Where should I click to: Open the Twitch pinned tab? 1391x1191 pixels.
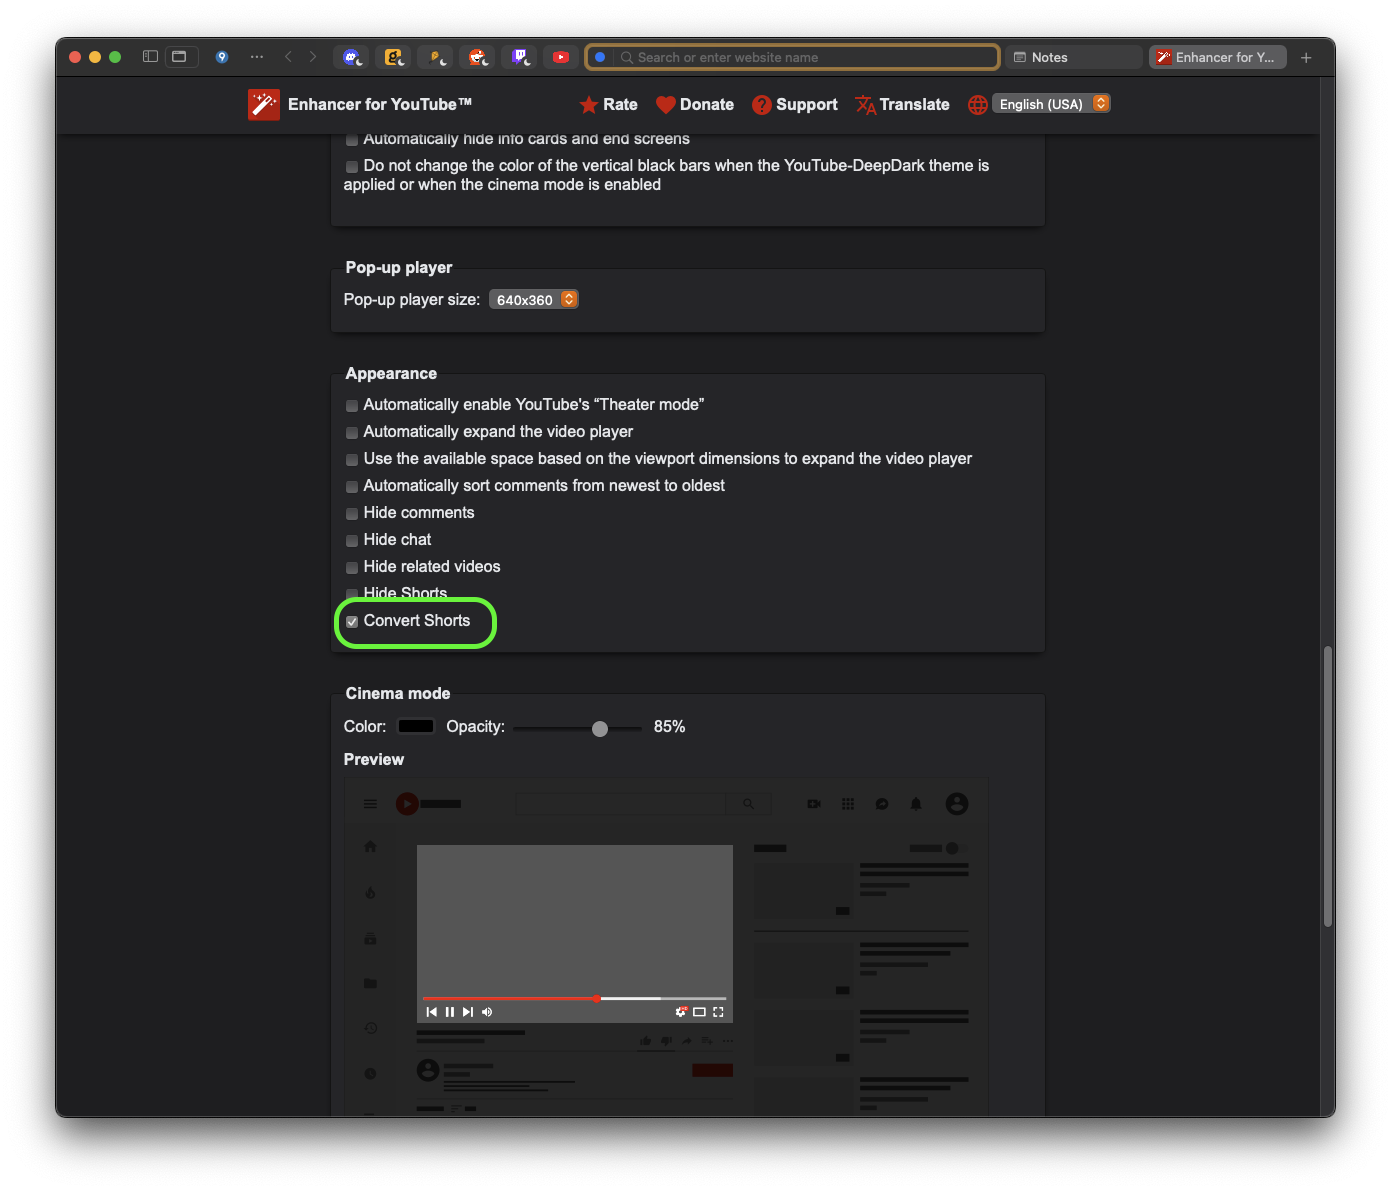point(520,58)
